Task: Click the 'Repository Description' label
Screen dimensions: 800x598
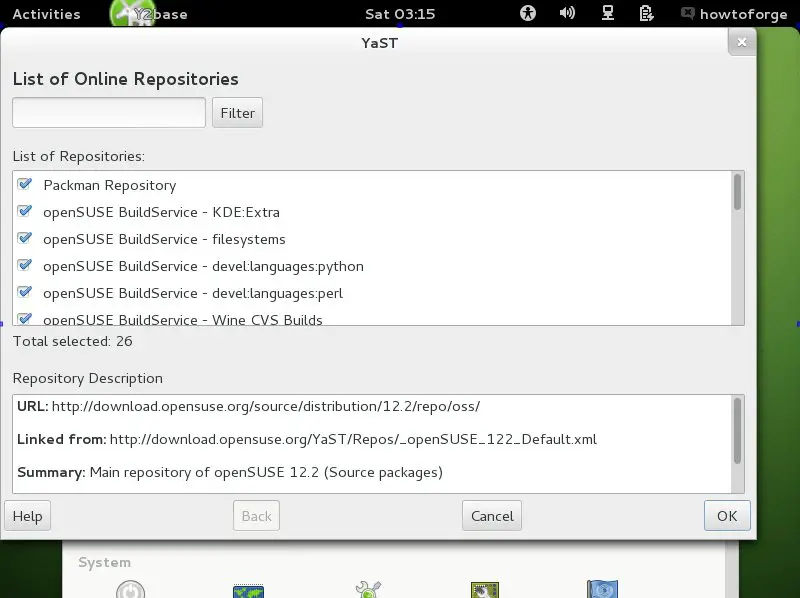Action: click(88, 379)
